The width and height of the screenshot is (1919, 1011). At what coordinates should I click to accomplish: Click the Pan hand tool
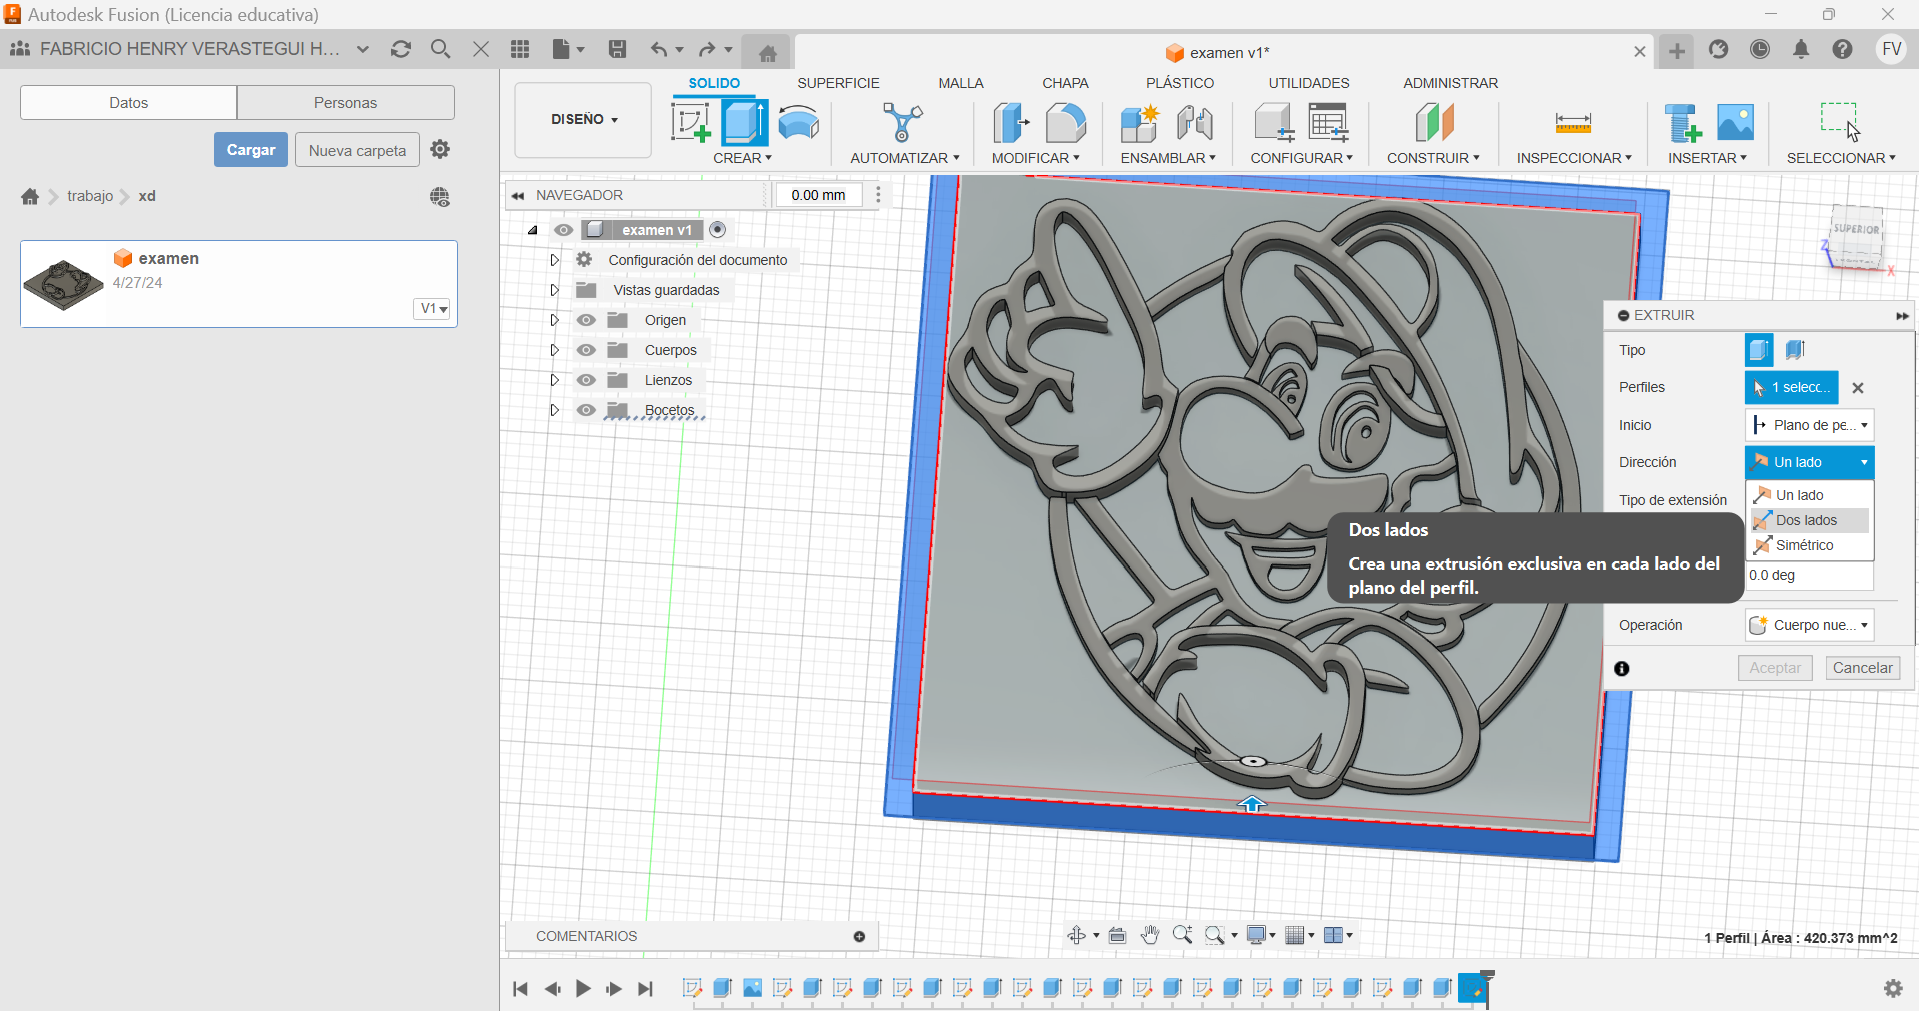point(1150,935)
